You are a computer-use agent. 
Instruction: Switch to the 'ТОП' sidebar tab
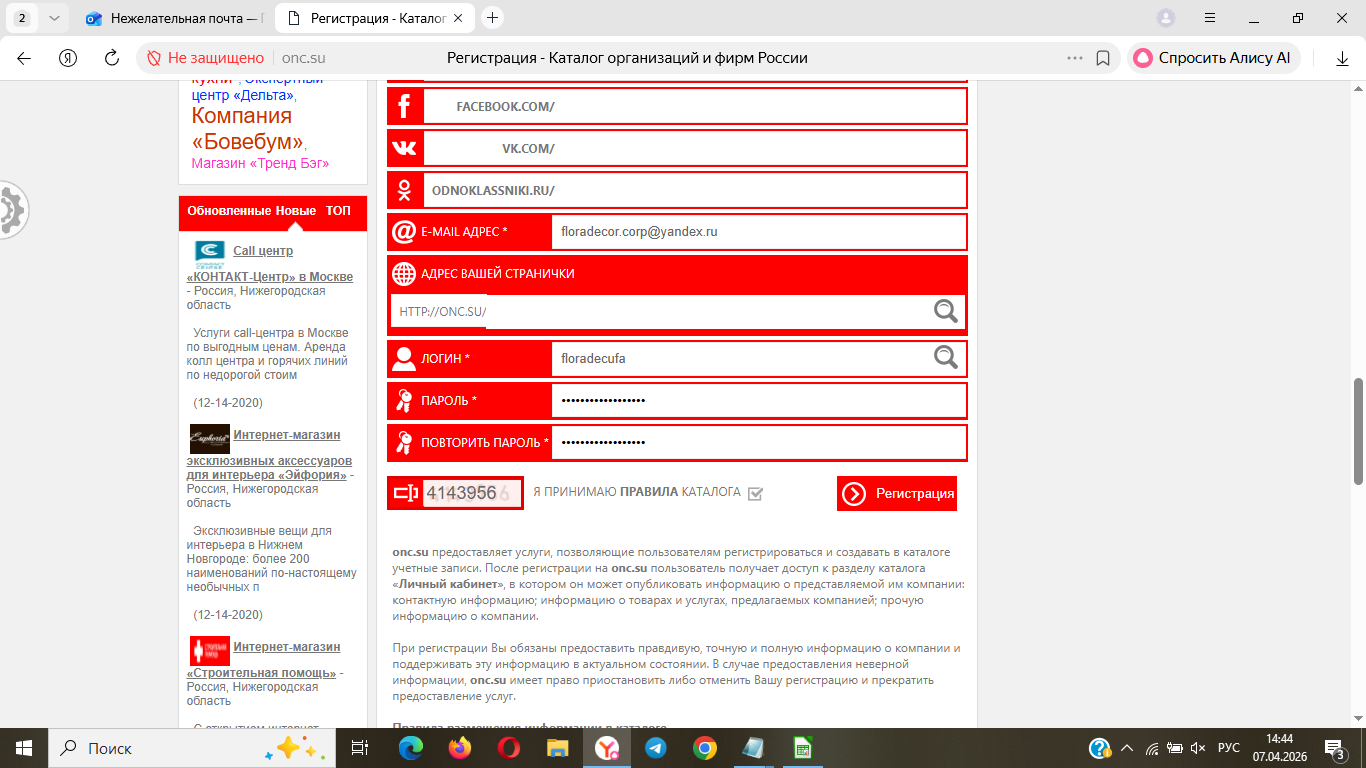pos(338,211)
